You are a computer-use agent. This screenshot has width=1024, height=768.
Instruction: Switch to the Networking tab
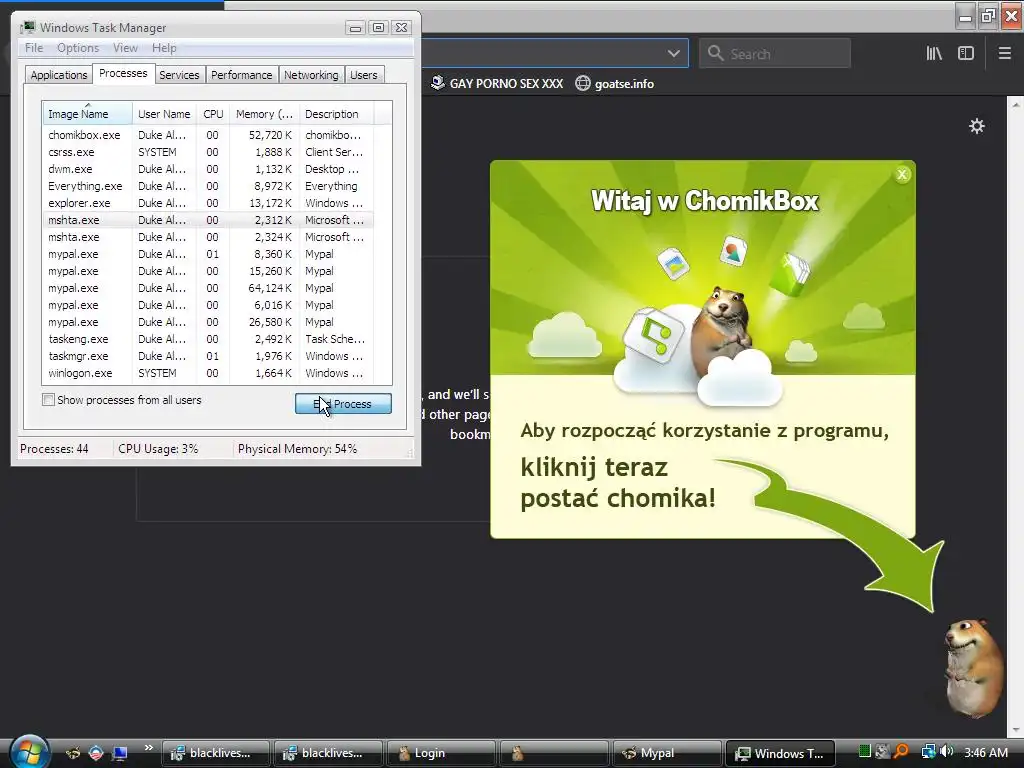coord(311,75)
